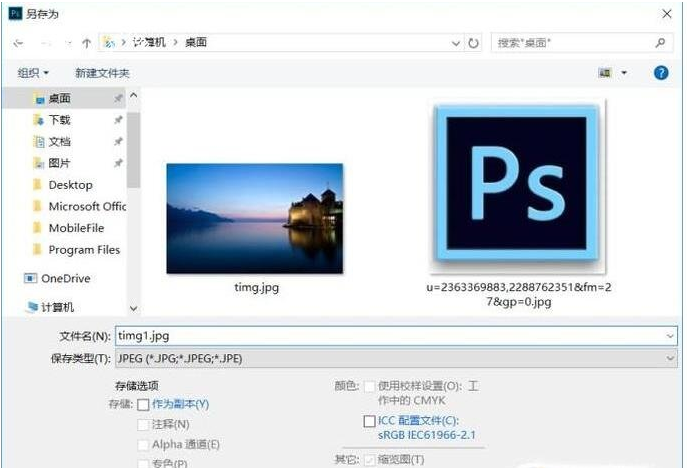Click the Back navigation arrow
The height and width of the screenshot is (468, 687).
tap(18, 43)
